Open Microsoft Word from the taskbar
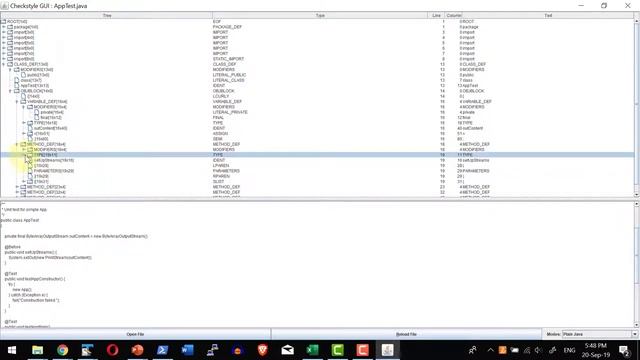Screen dimensions: 640x360 coord(187,350)
